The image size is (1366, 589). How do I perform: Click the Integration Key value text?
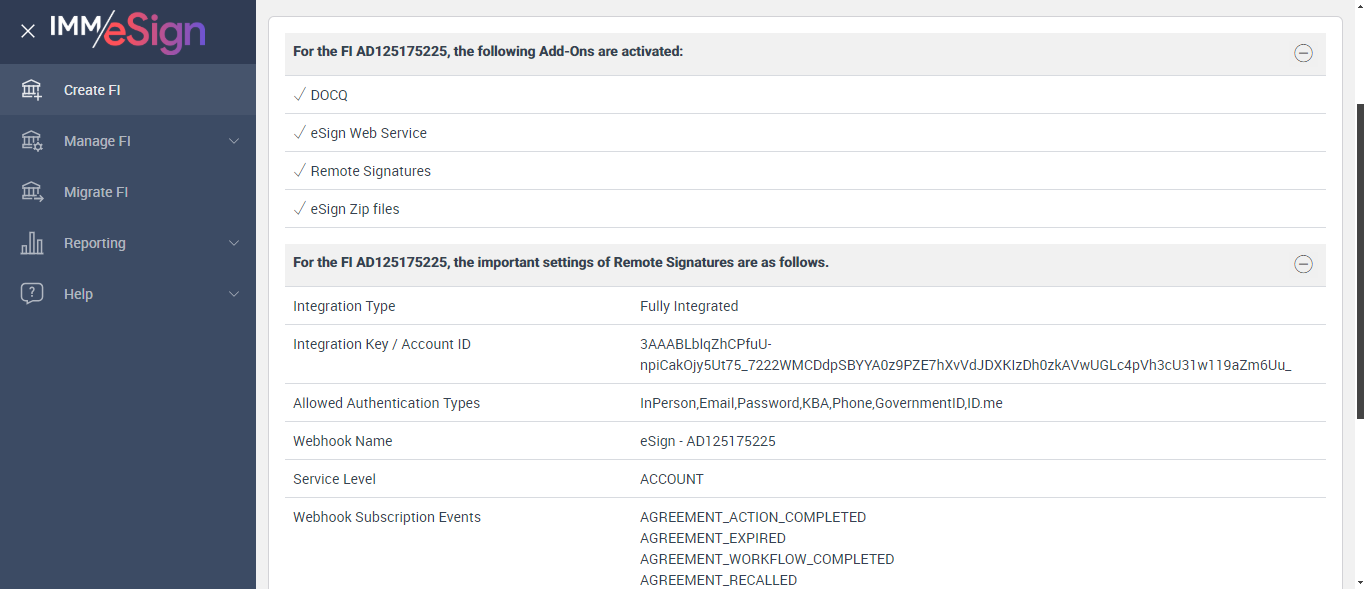[x=965, y=355]
